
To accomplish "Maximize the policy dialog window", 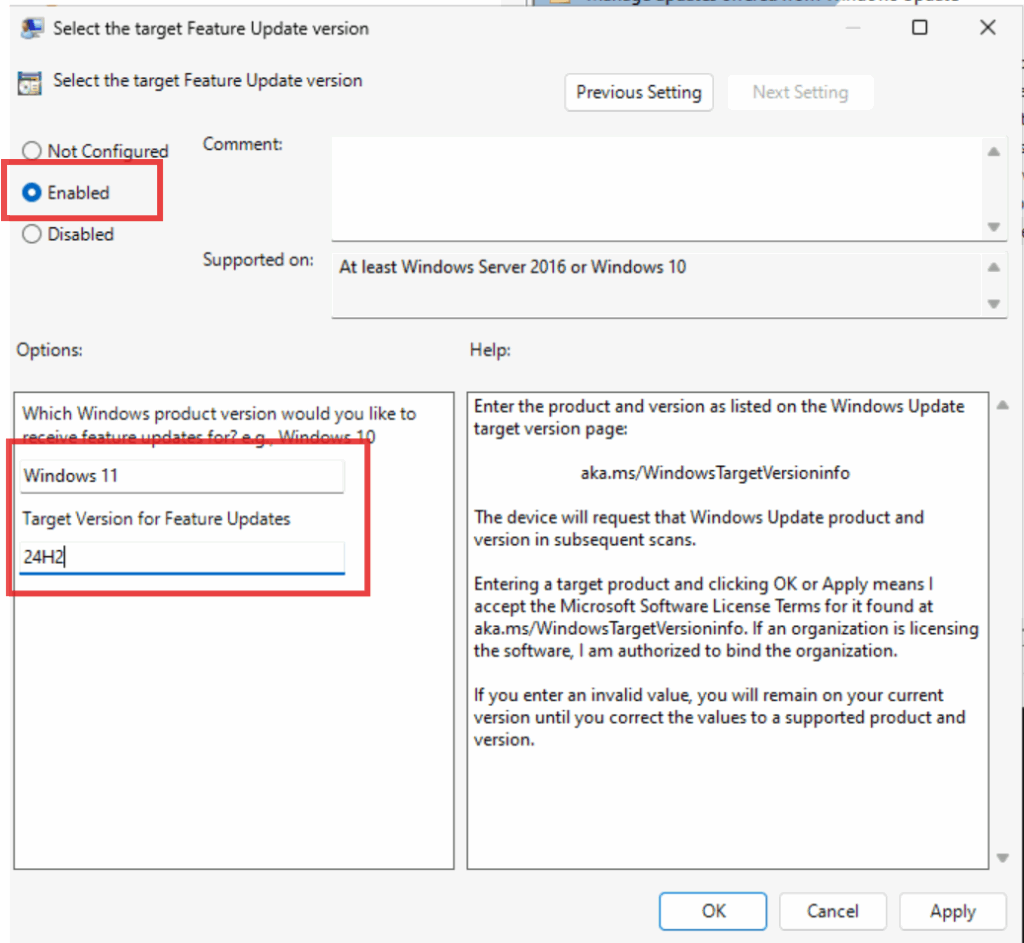I will (919, 28).
